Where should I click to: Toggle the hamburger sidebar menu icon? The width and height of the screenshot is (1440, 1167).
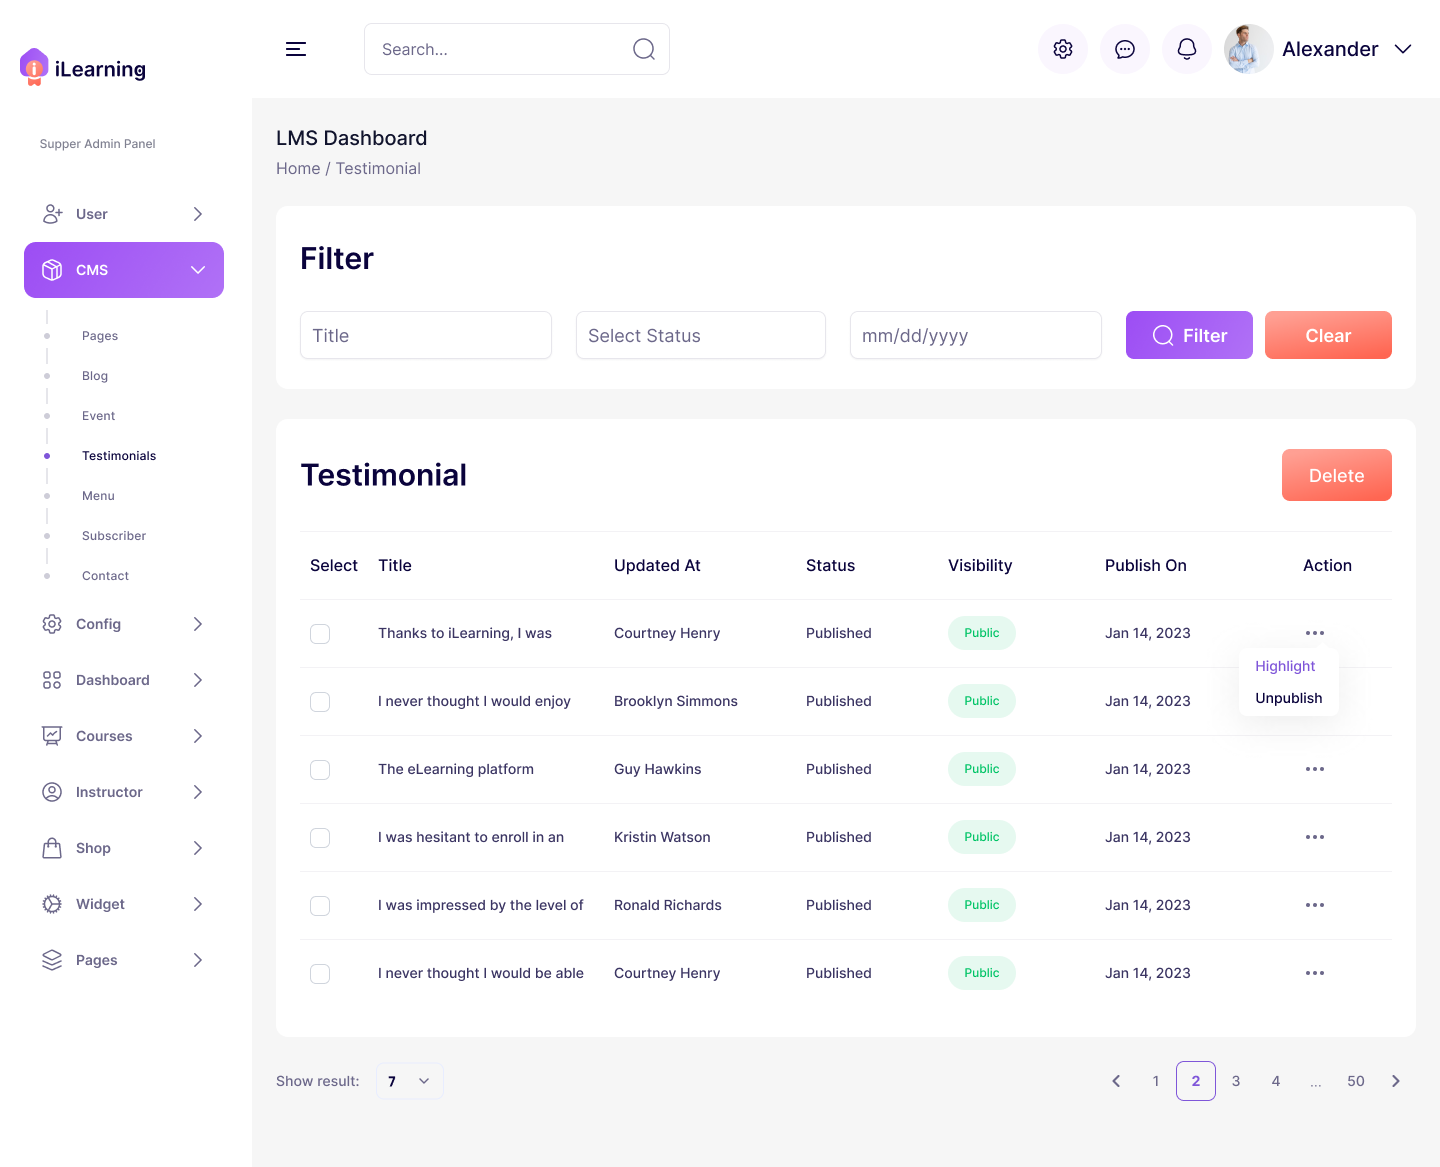296,49
